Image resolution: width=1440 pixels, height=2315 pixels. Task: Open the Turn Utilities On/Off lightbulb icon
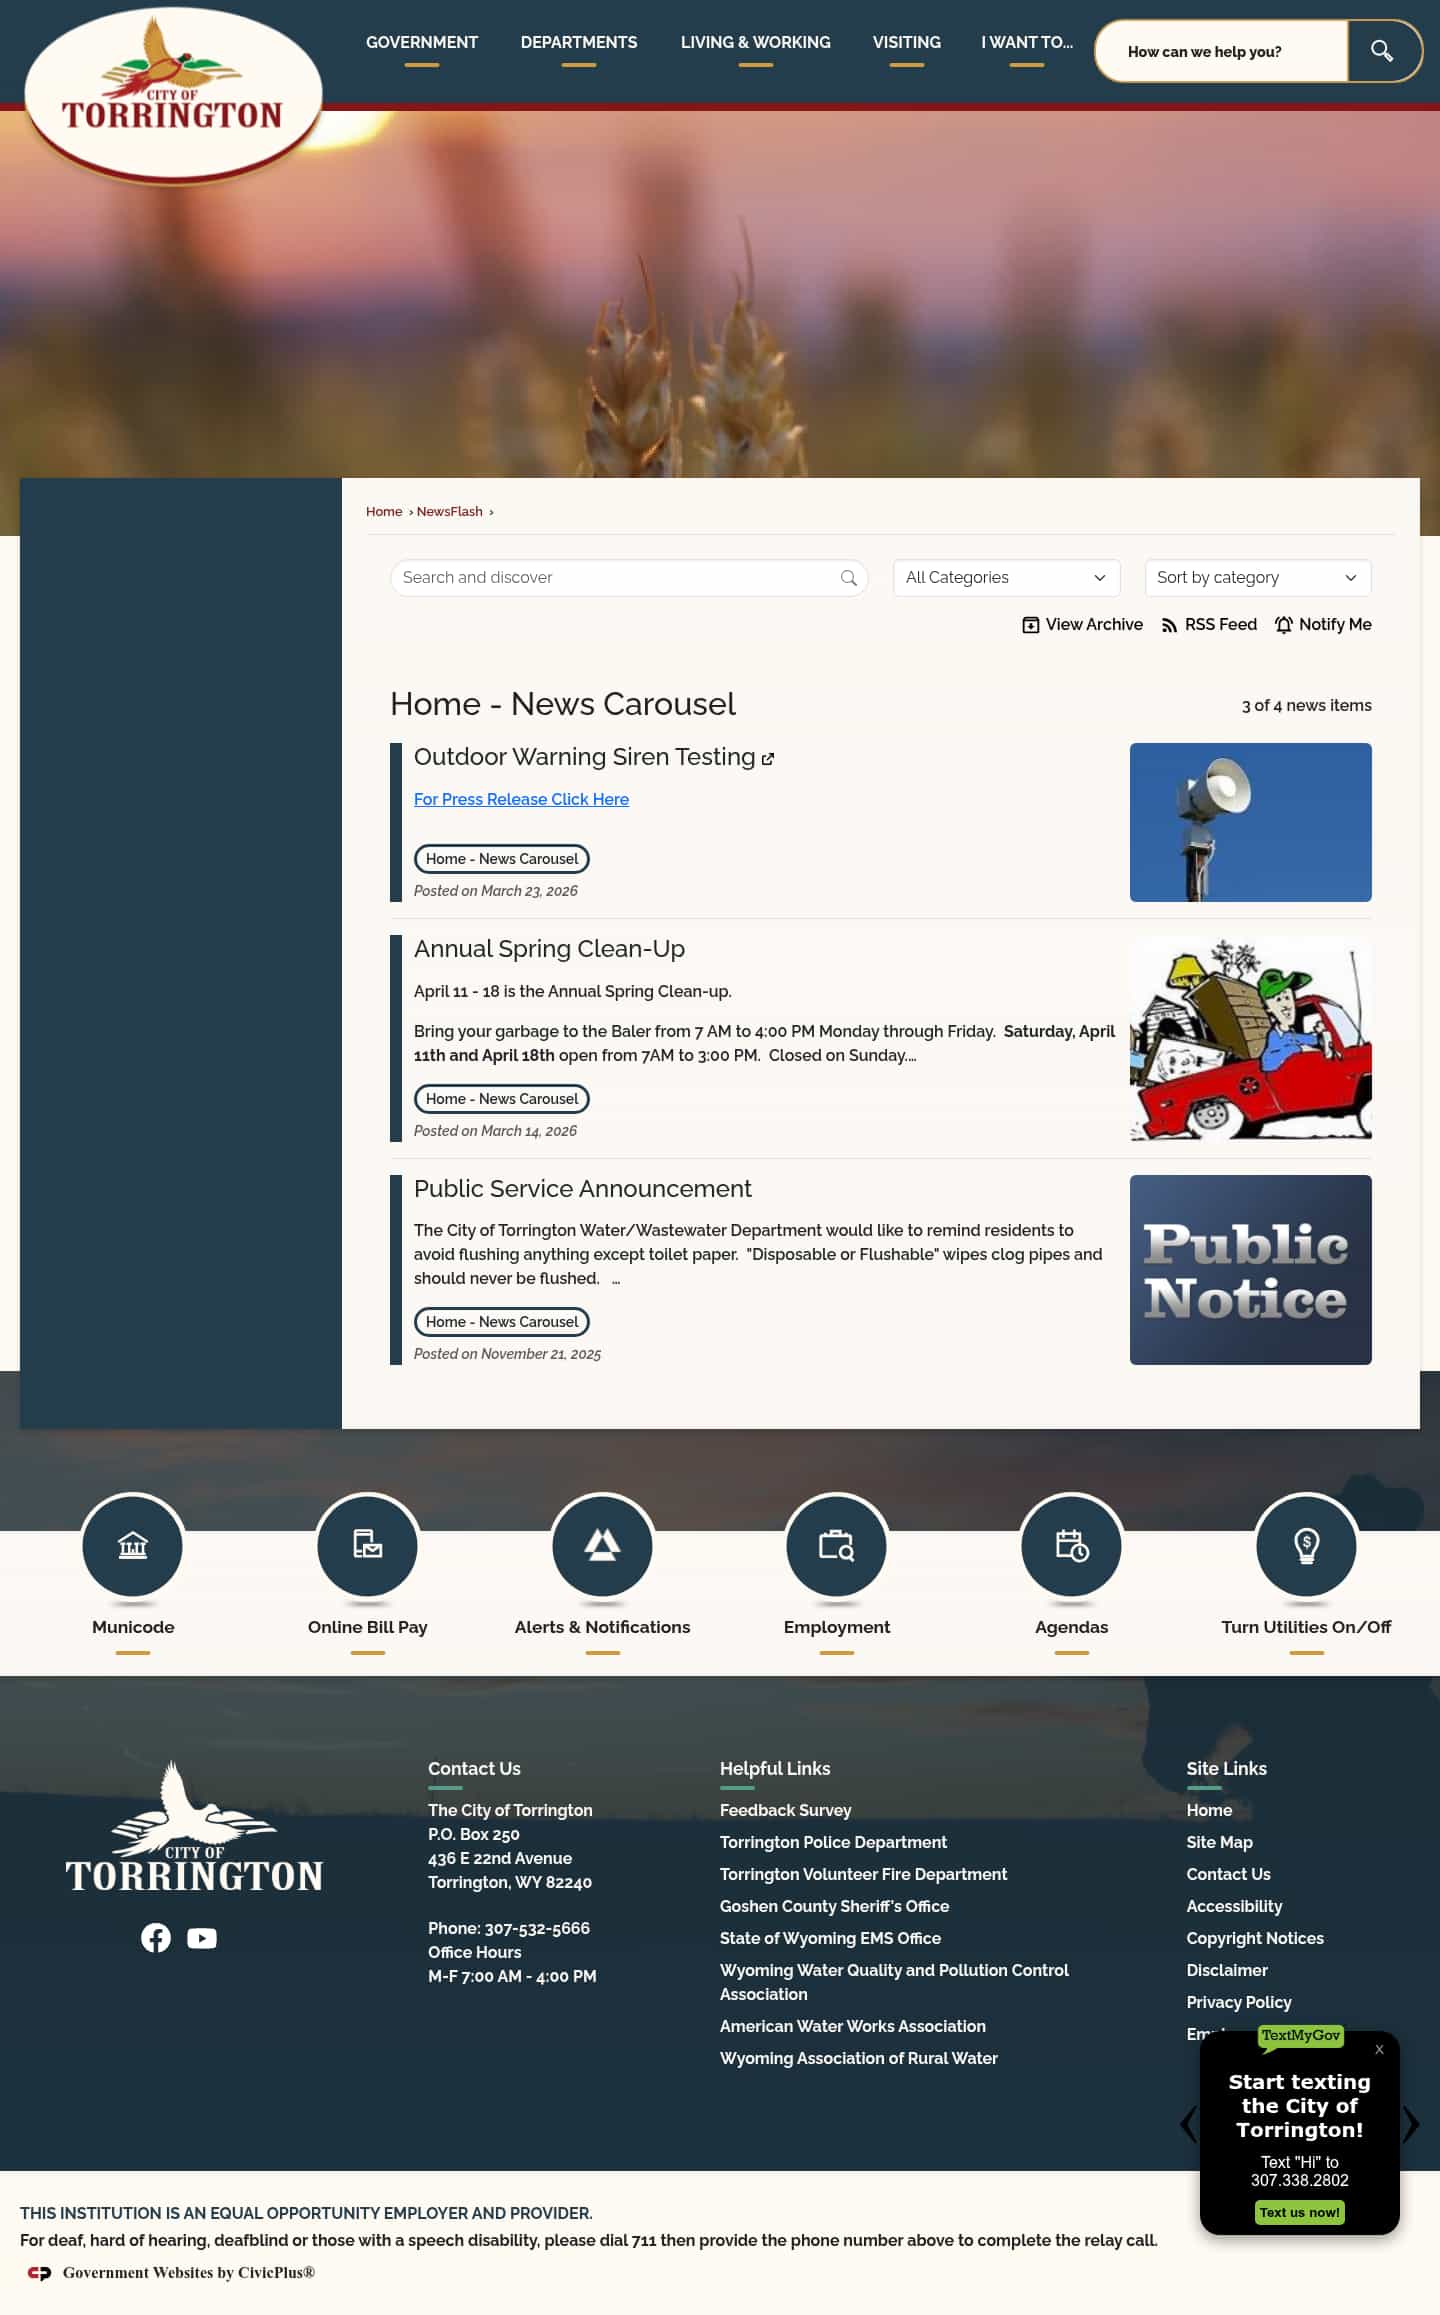tap(1306, 1545)
